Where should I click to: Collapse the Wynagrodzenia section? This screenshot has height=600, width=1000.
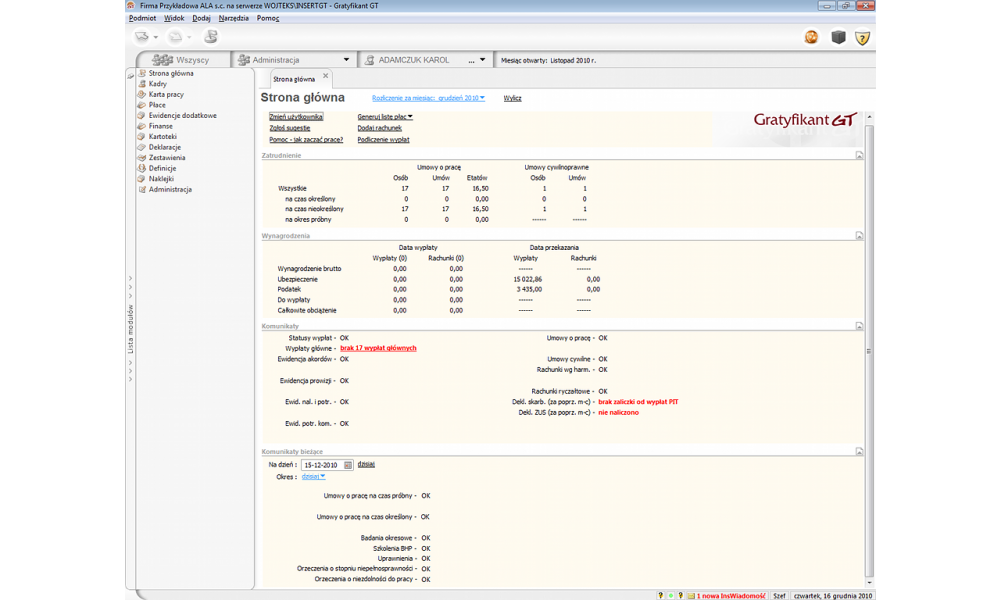point(859,235)
